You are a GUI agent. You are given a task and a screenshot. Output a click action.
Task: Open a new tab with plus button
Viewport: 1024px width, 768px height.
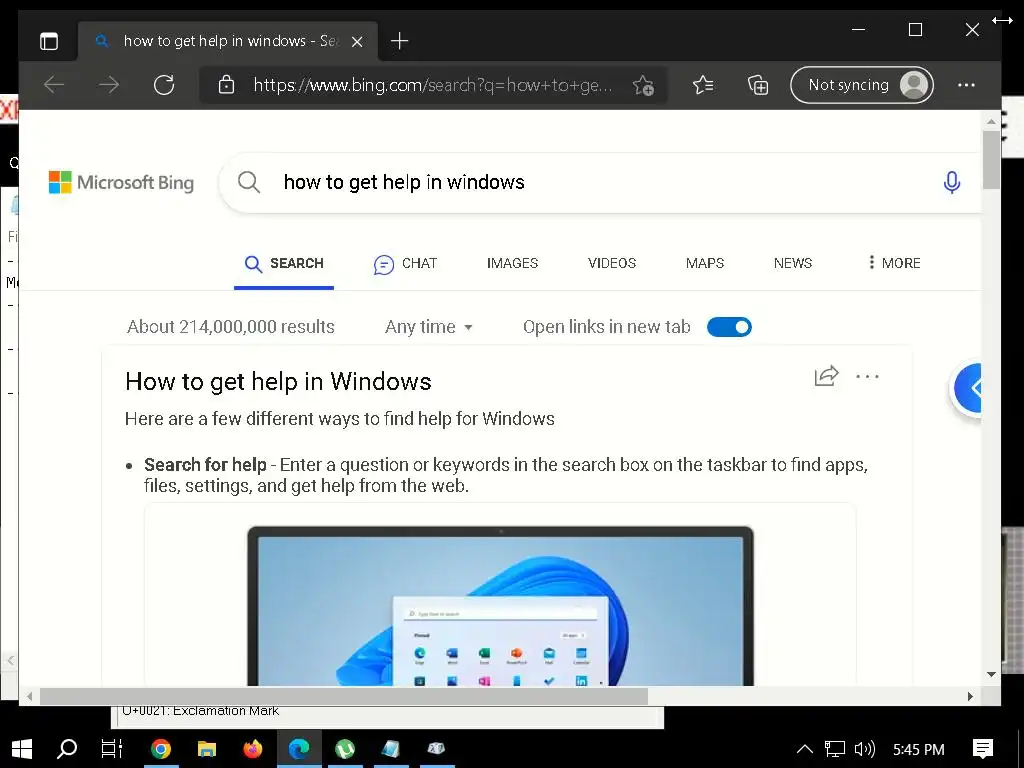coord(399,41)
